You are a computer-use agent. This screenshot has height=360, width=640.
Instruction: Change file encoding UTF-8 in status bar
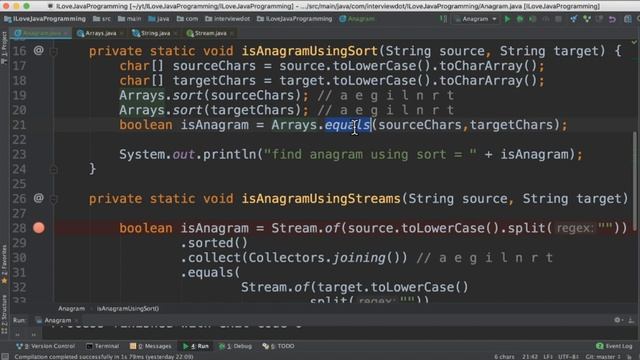[568, 357]
